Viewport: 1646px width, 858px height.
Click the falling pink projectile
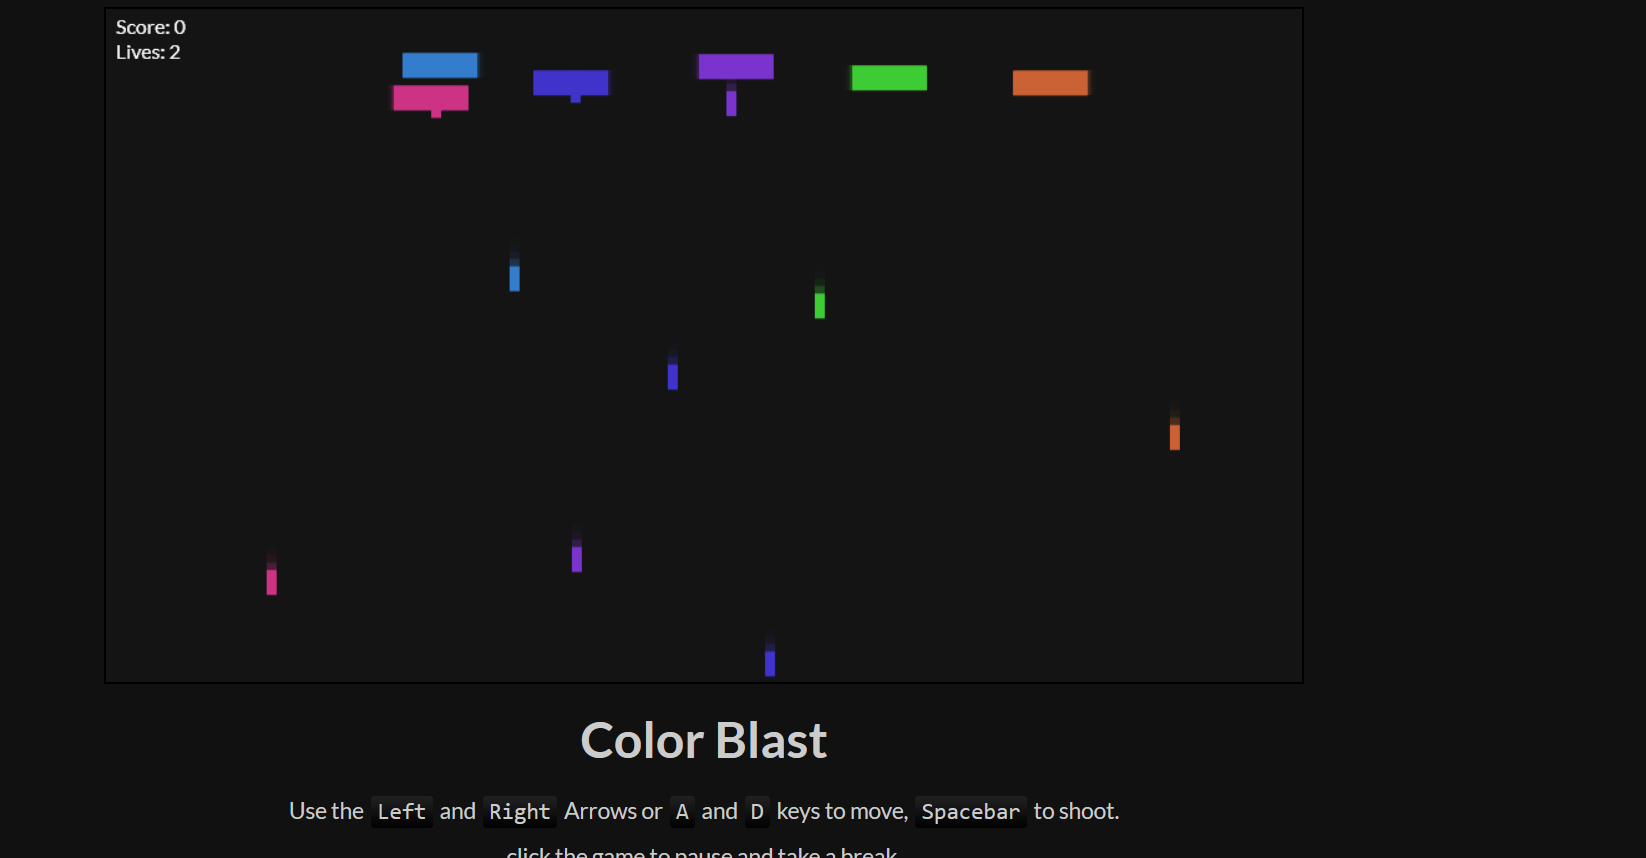coord(272,581)
